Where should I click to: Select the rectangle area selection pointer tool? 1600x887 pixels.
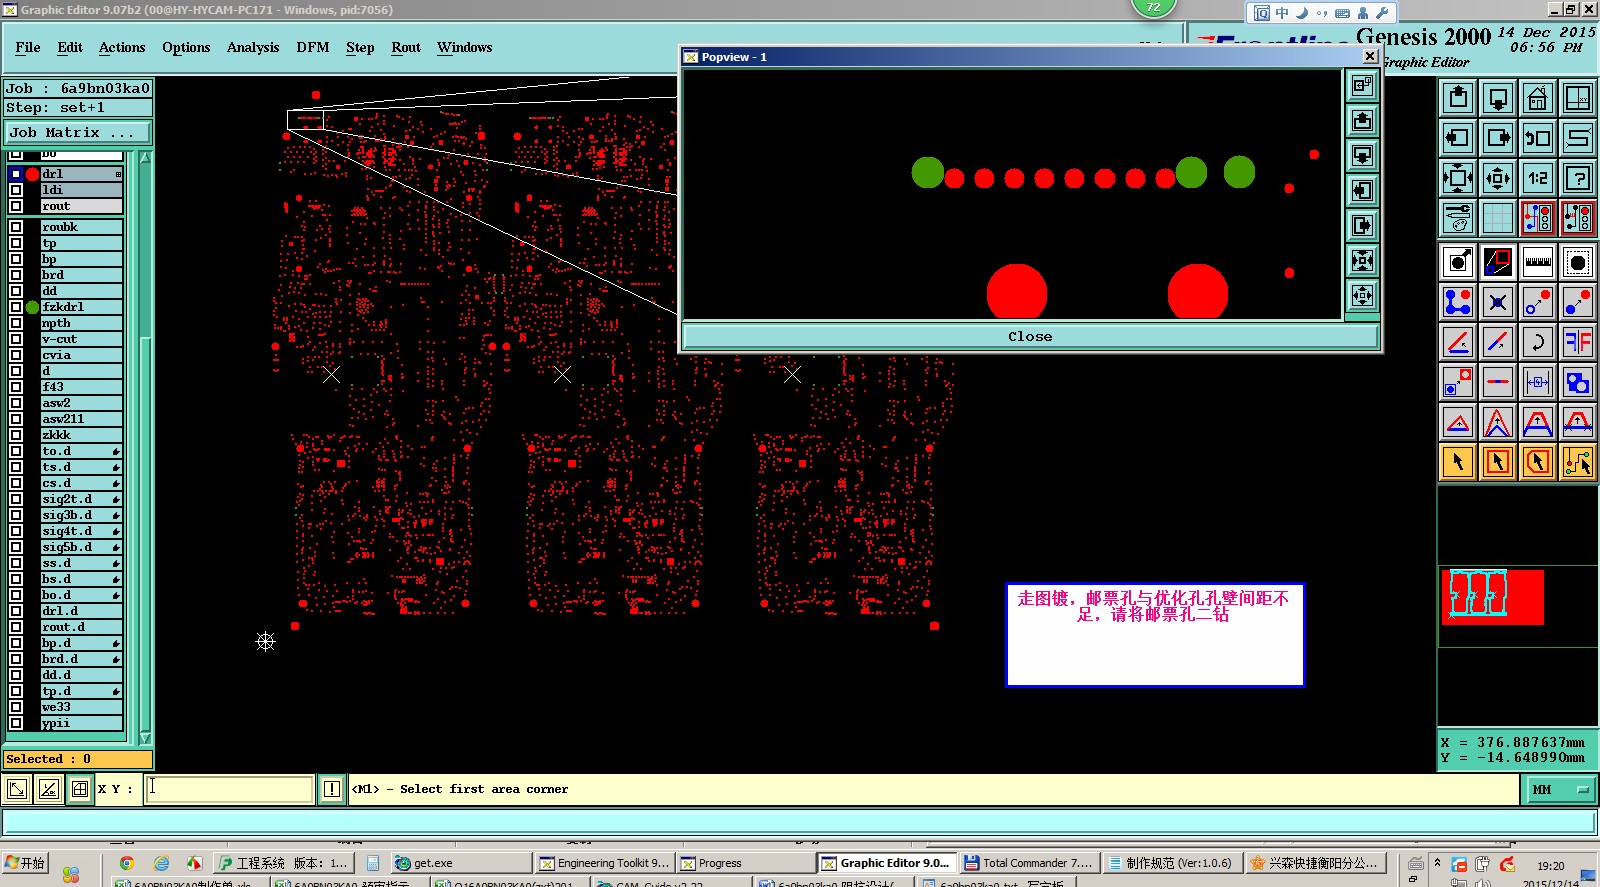tap(1498, 462)
